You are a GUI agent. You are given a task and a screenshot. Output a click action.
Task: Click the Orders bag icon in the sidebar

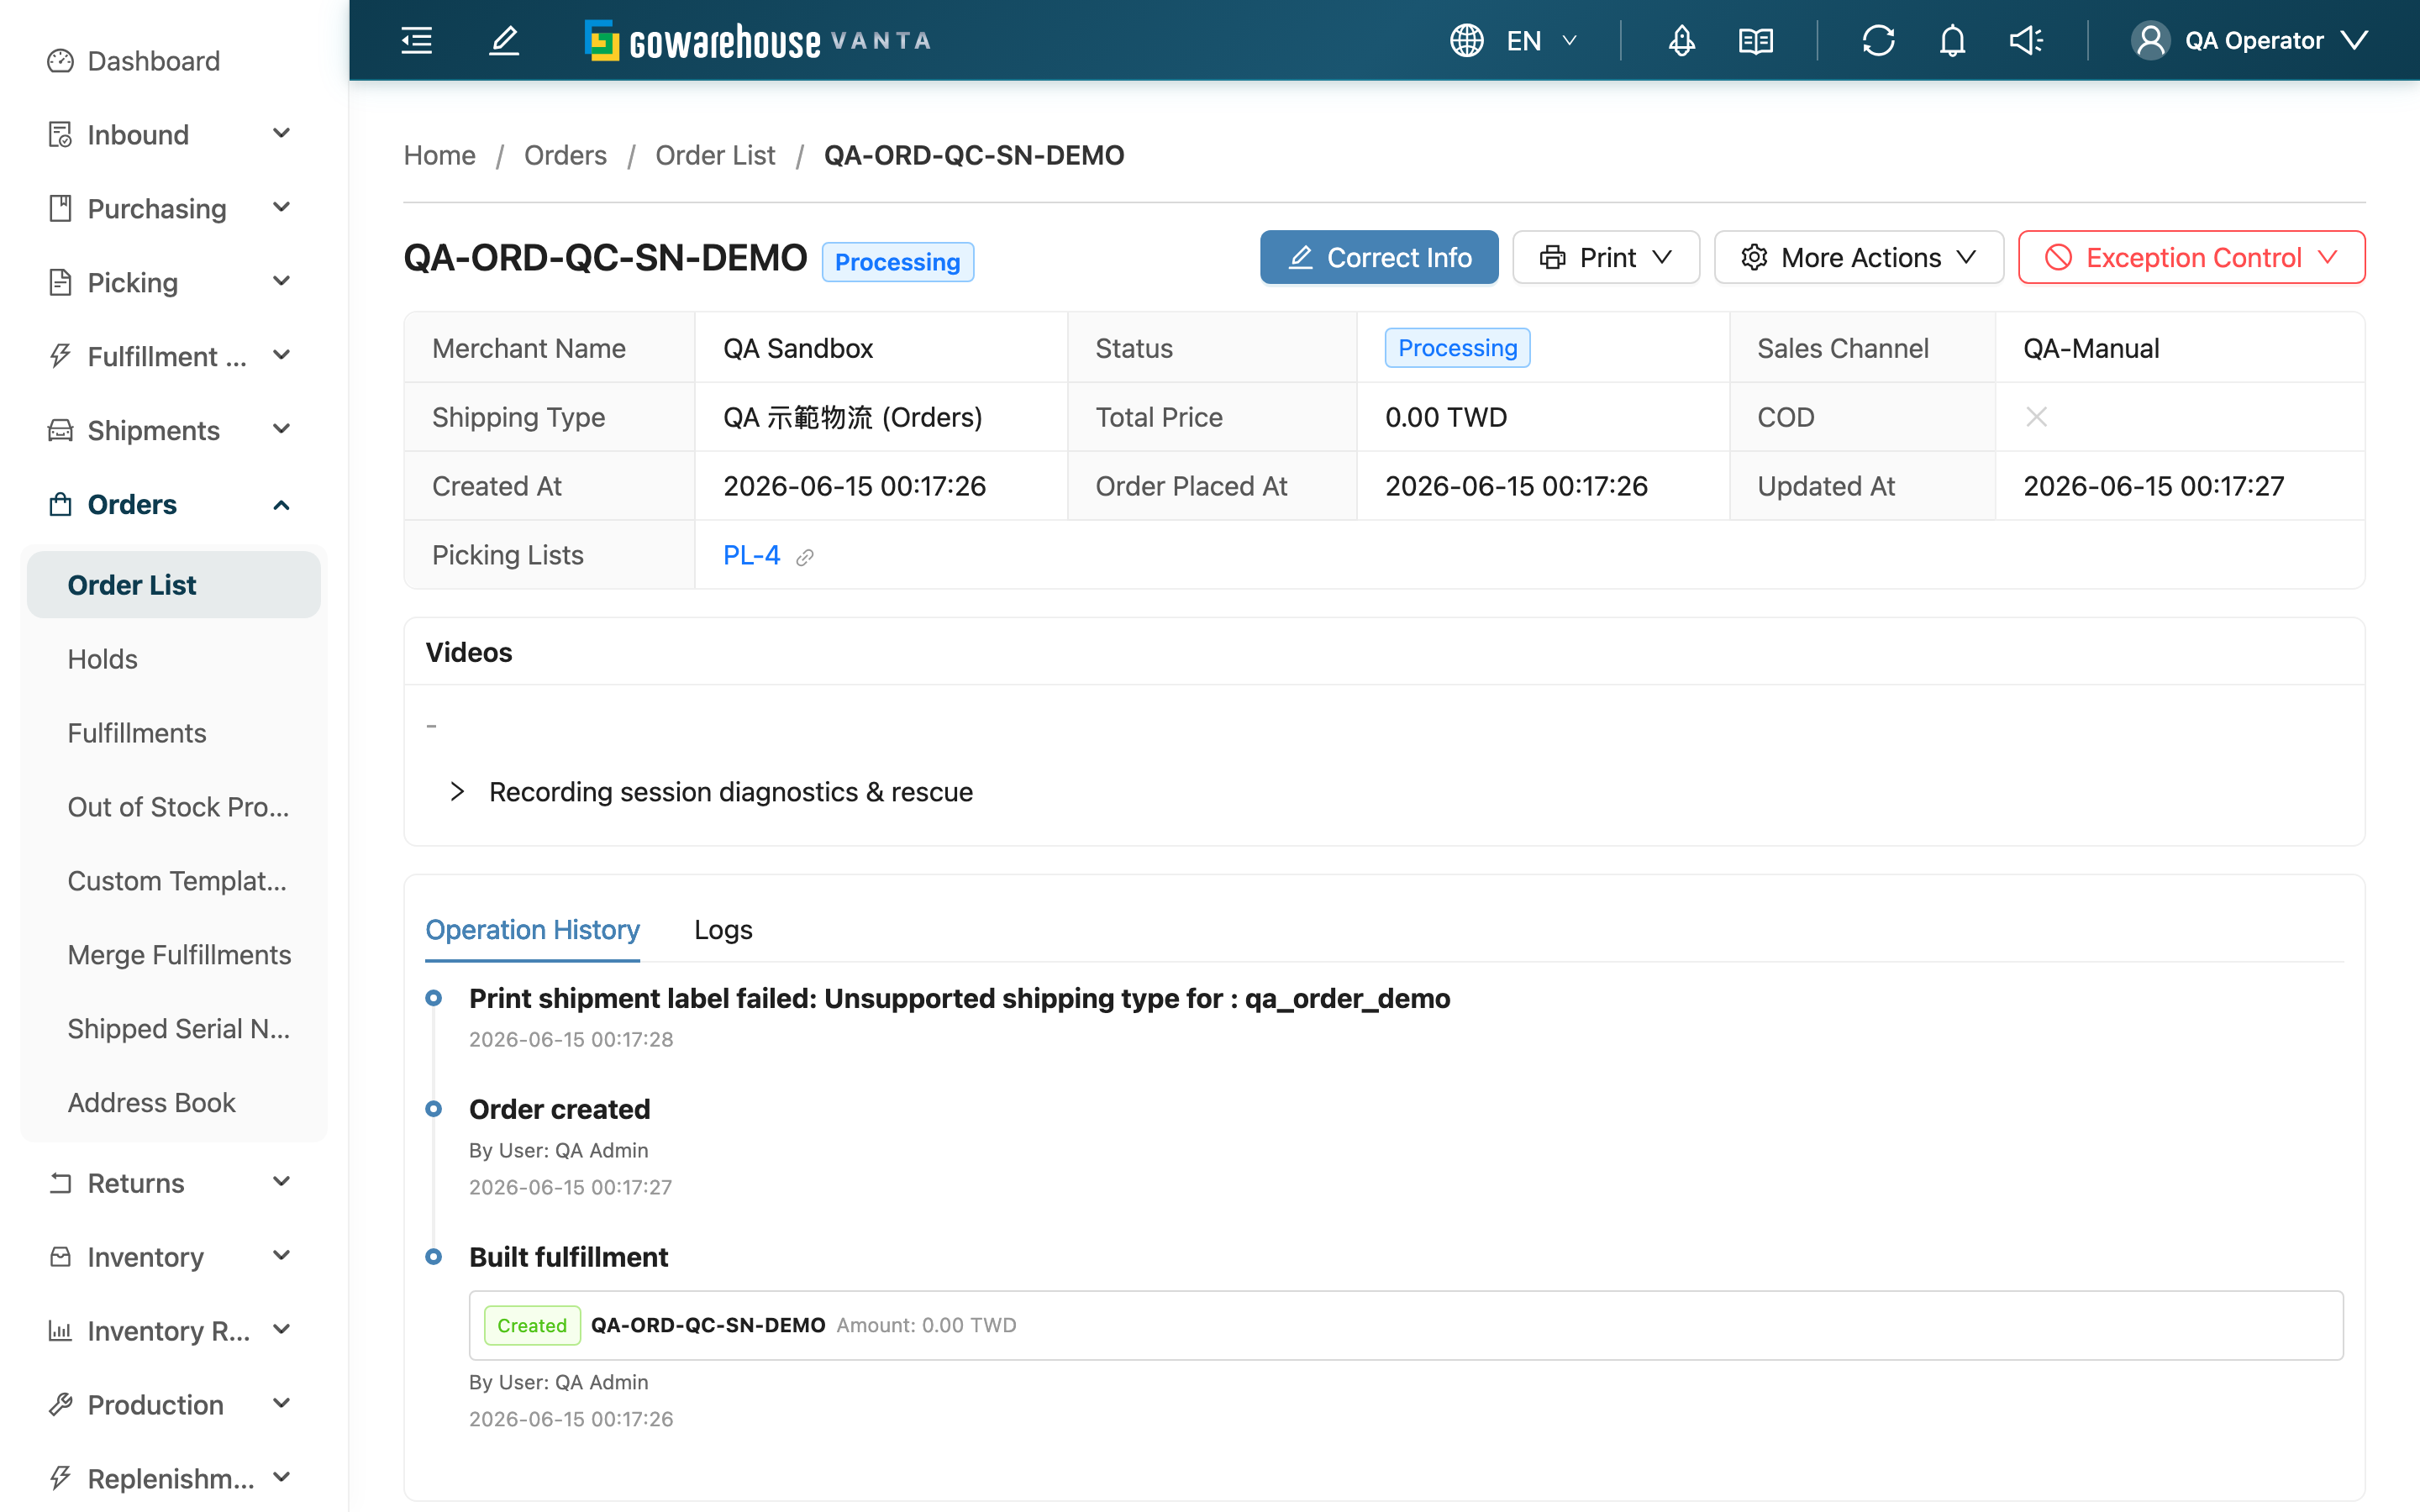[x=60, y=504]
